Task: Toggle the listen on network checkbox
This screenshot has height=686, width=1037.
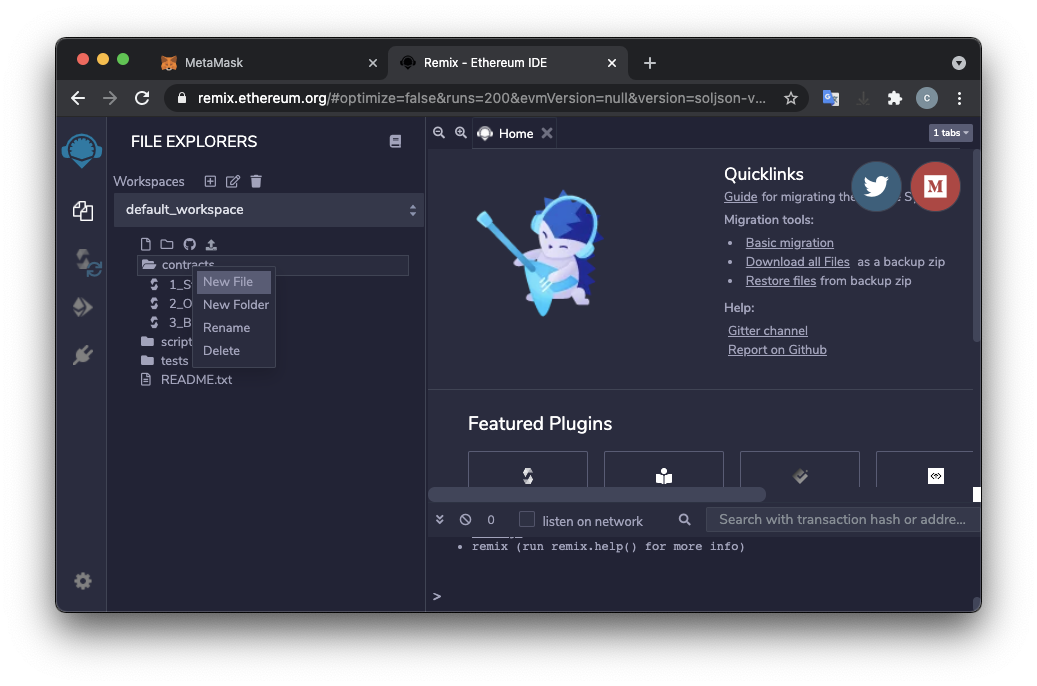Action: point(527,520)
